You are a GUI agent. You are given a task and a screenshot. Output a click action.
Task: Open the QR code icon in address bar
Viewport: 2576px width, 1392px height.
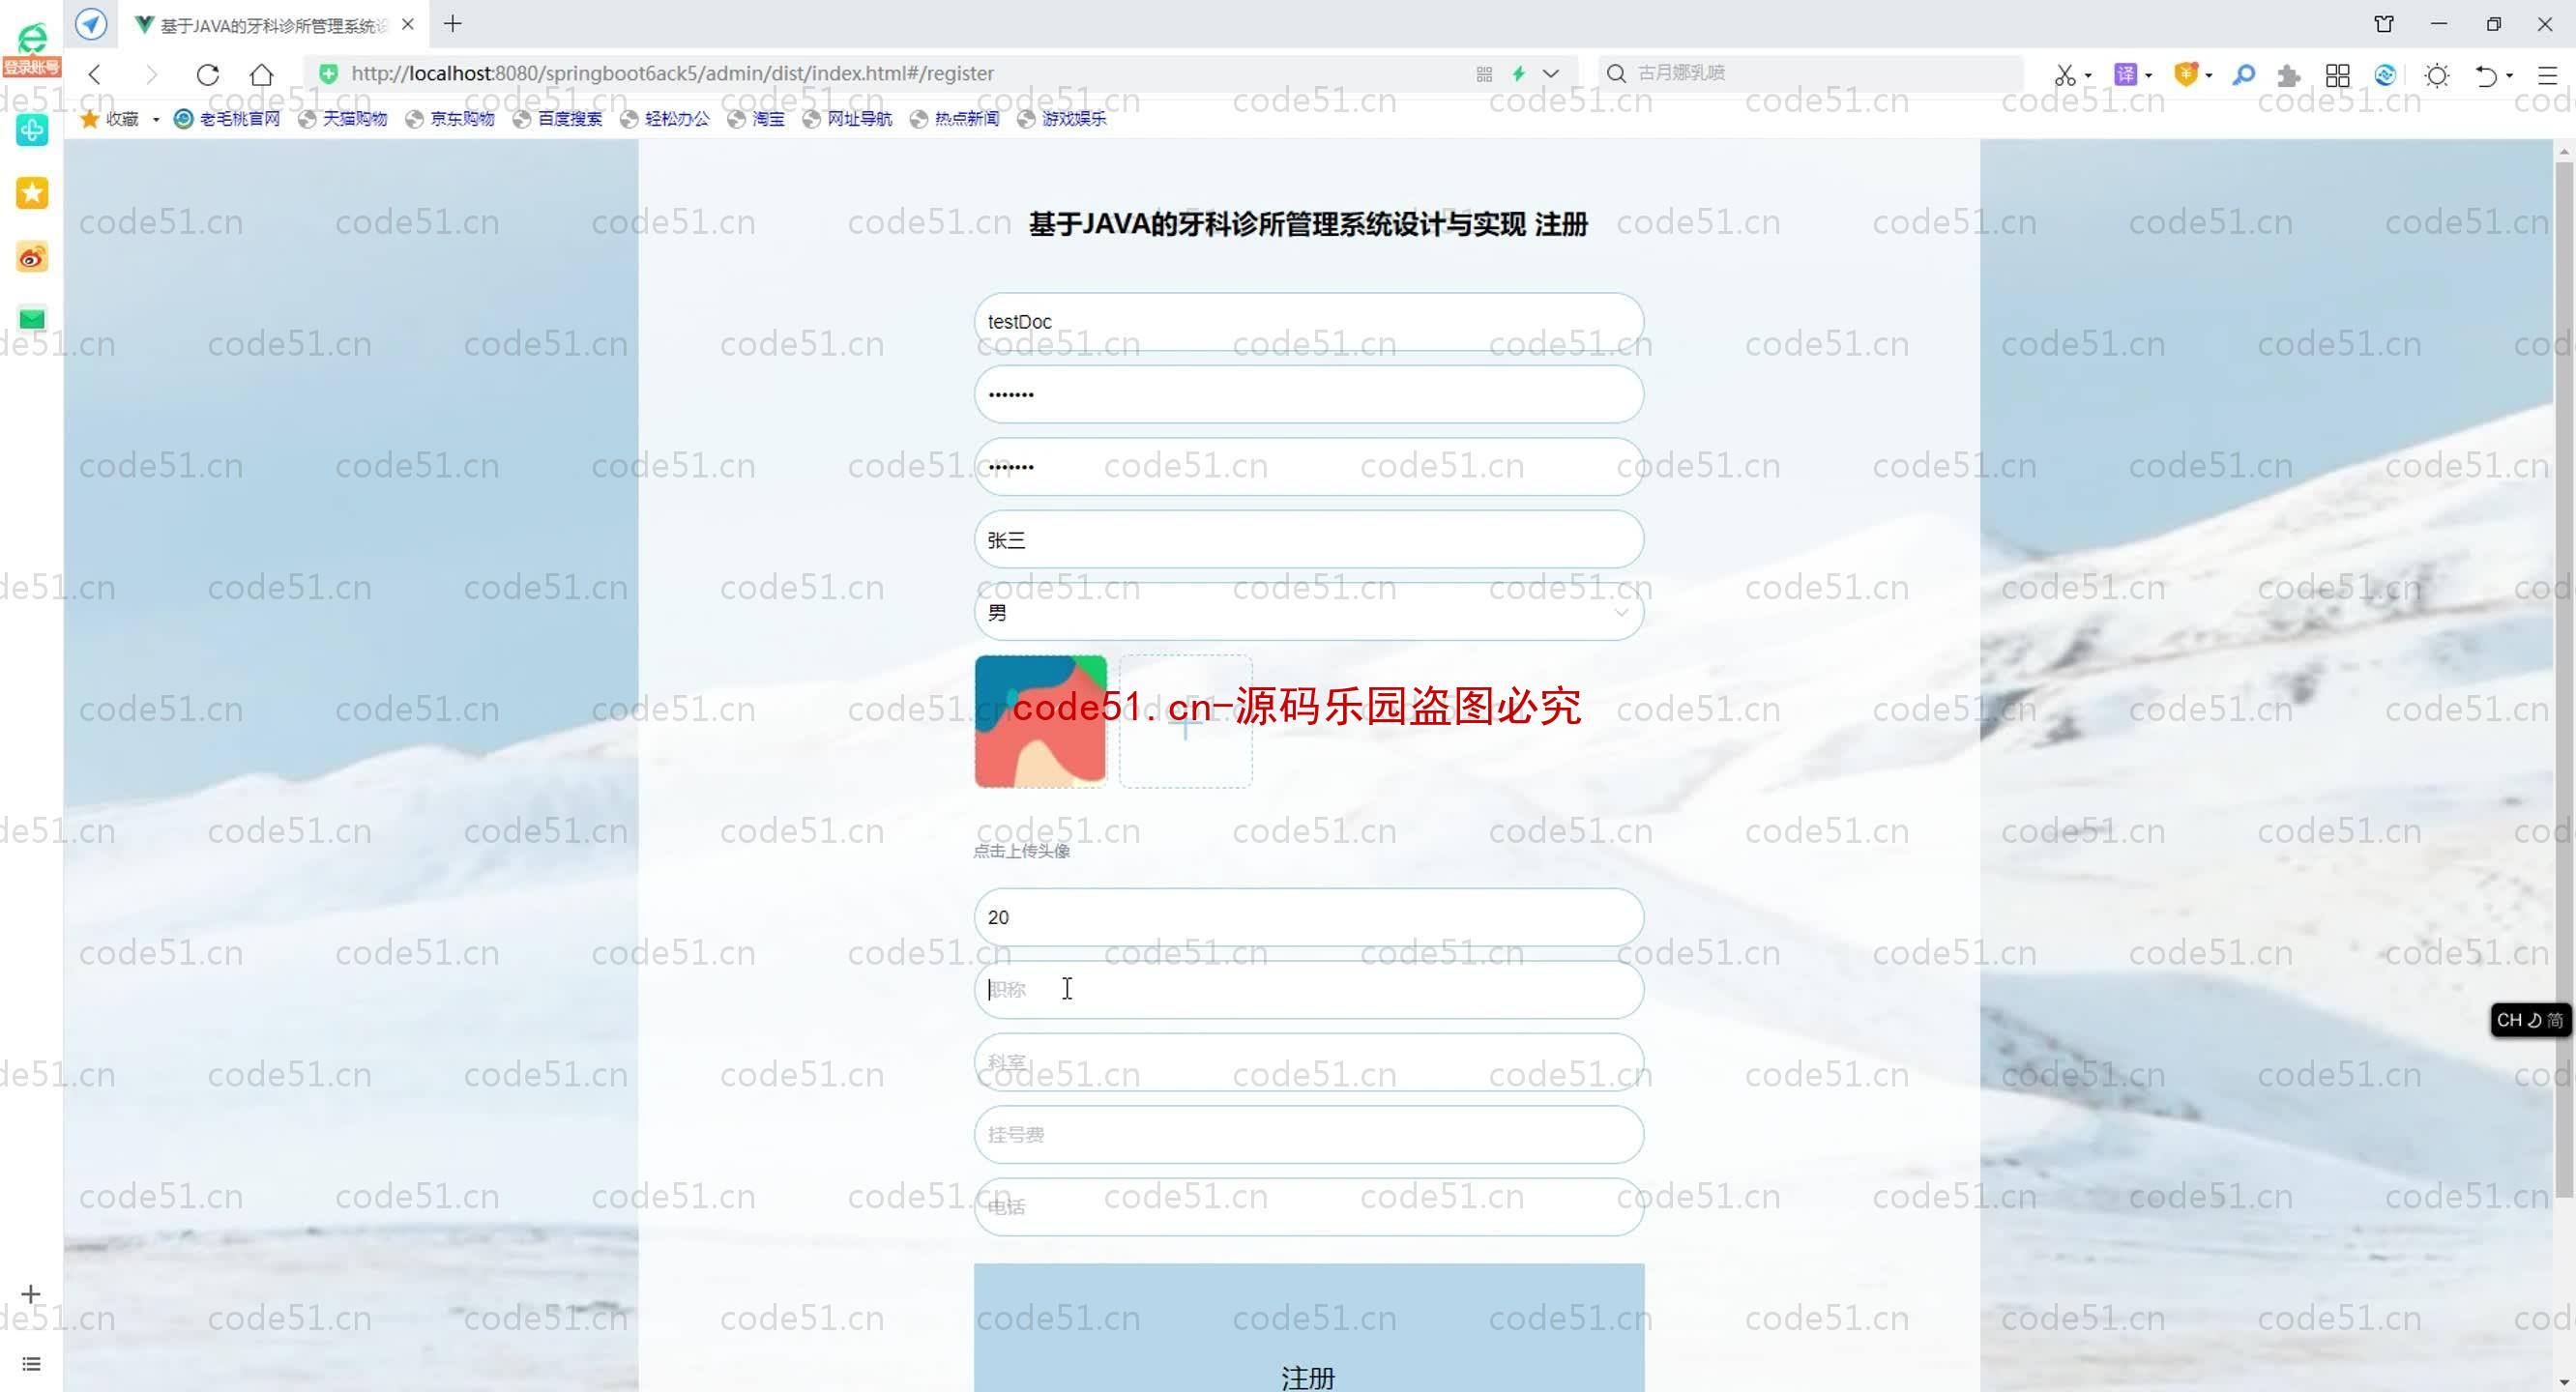pyautogui.click(x=1484, y=73)
